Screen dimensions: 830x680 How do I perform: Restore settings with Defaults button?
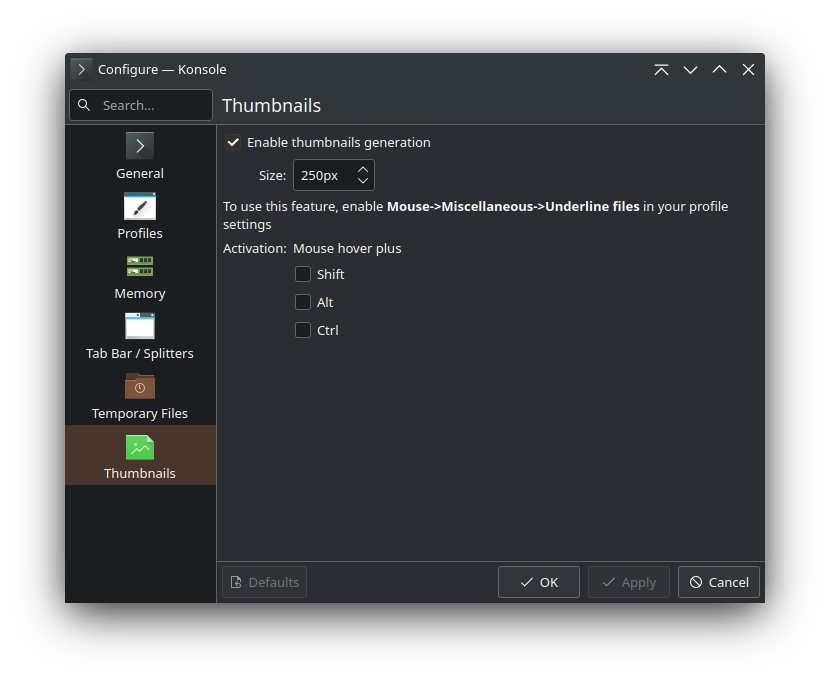pyautogui.click(x=264, y=582)
